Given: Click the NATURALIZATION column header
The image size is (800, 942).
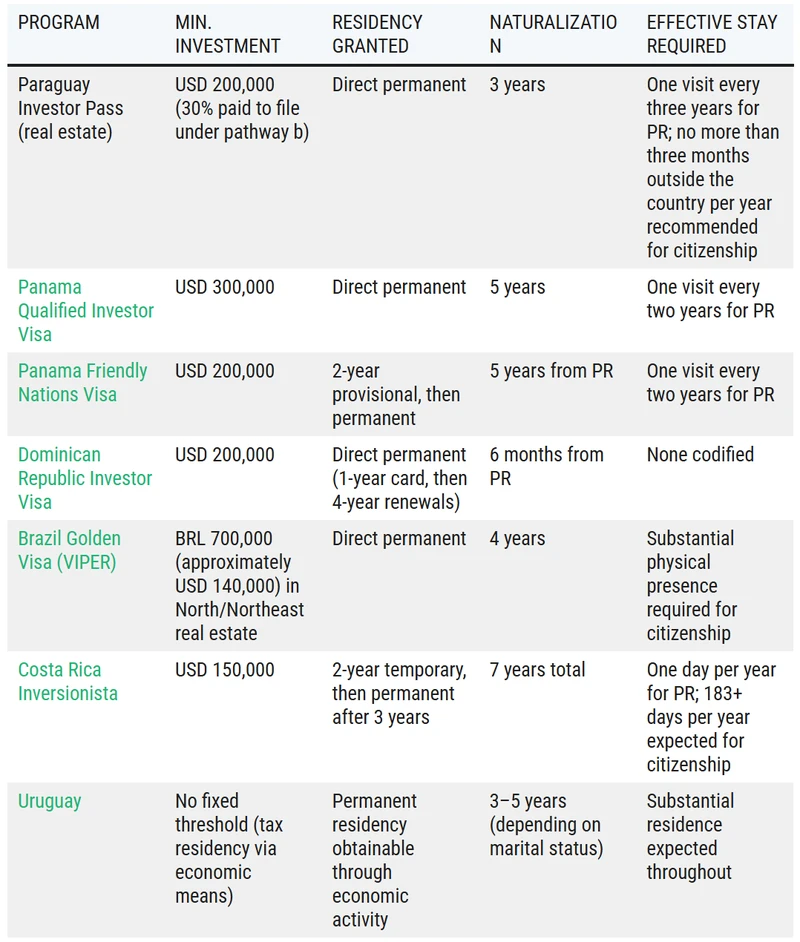Looking at the screenshot, I should click(x=553, y=34).
